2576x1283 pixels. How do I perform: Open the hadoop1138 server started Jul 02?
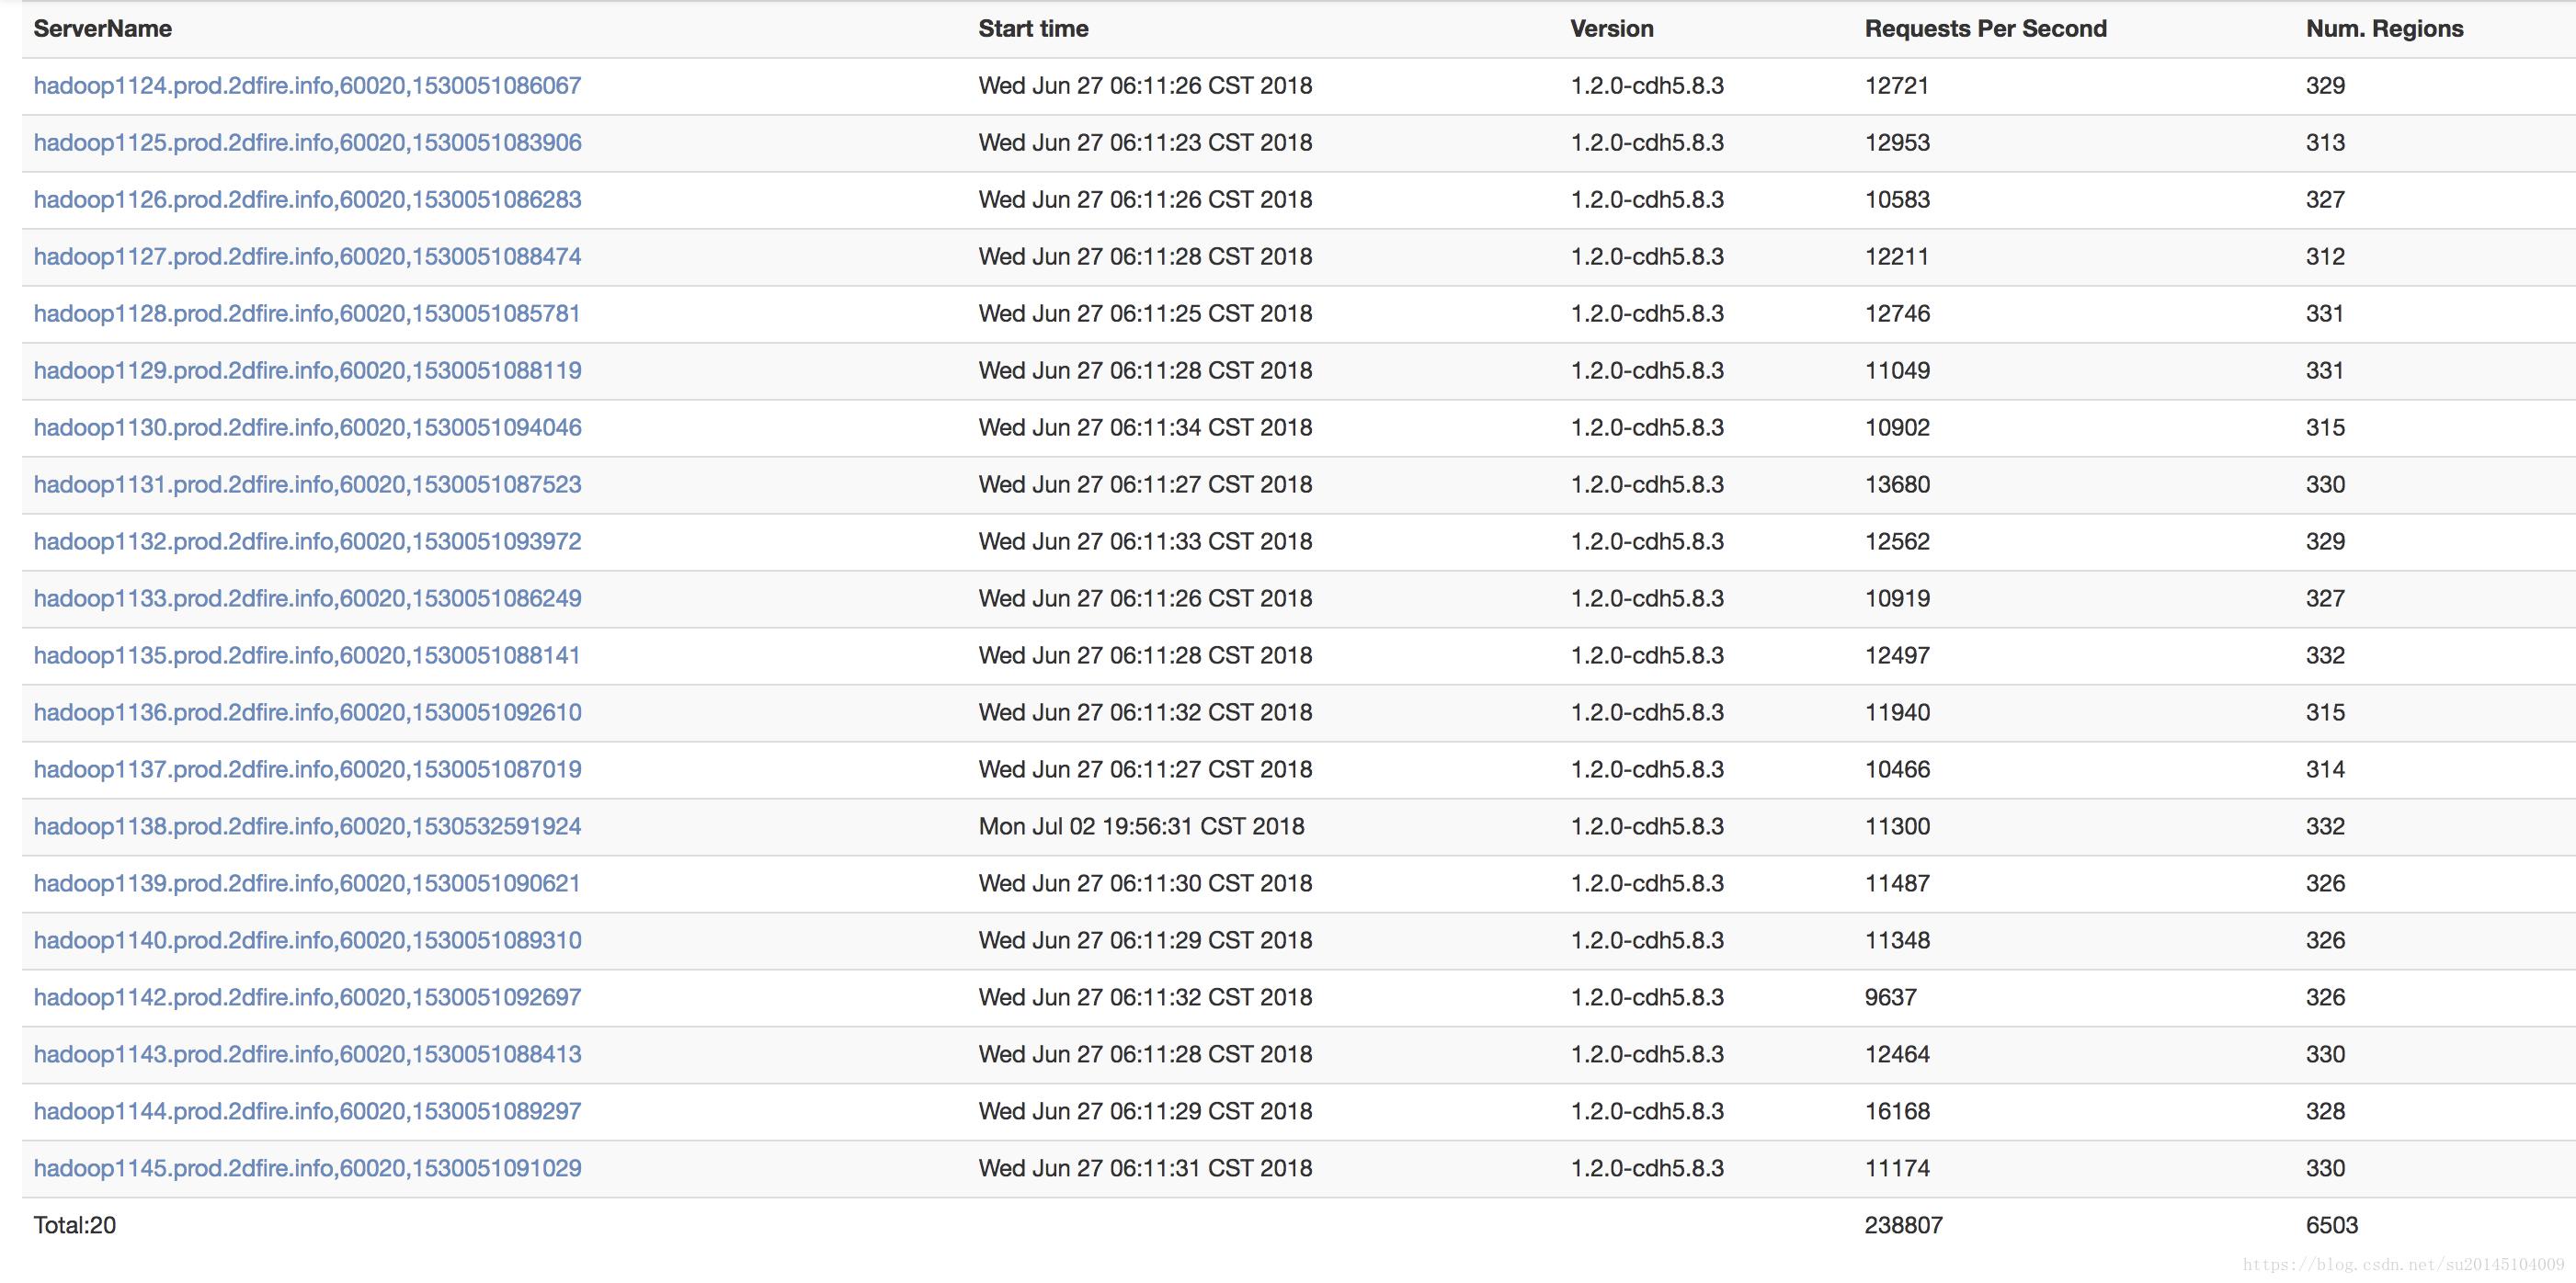pyautogui.click(x=307, y=827)
